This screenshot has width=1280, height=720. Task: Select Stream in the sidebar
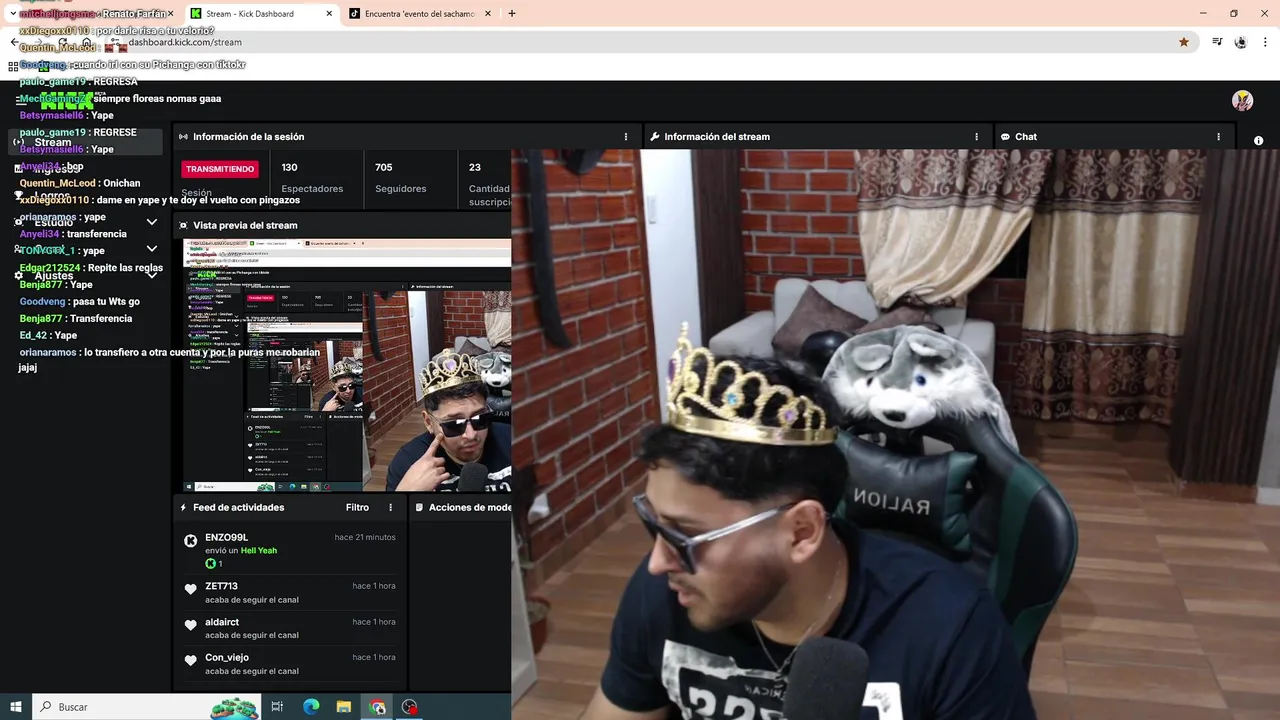pyautogui.click(x=85, y=142)
